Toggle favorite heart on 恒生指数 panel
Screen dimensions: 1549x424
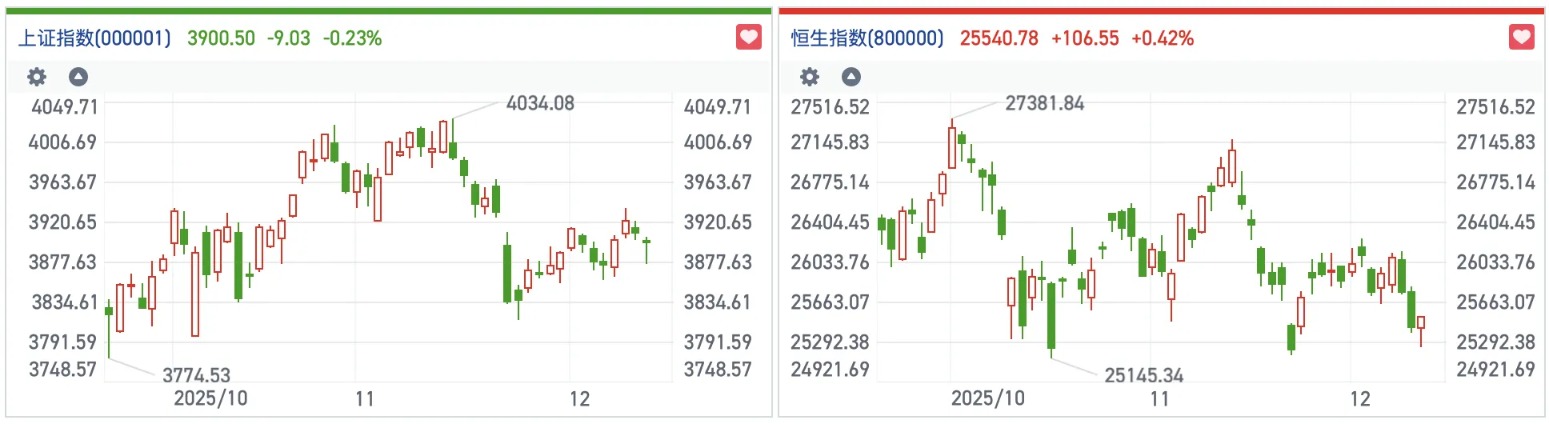click(x=1521, y=38)
